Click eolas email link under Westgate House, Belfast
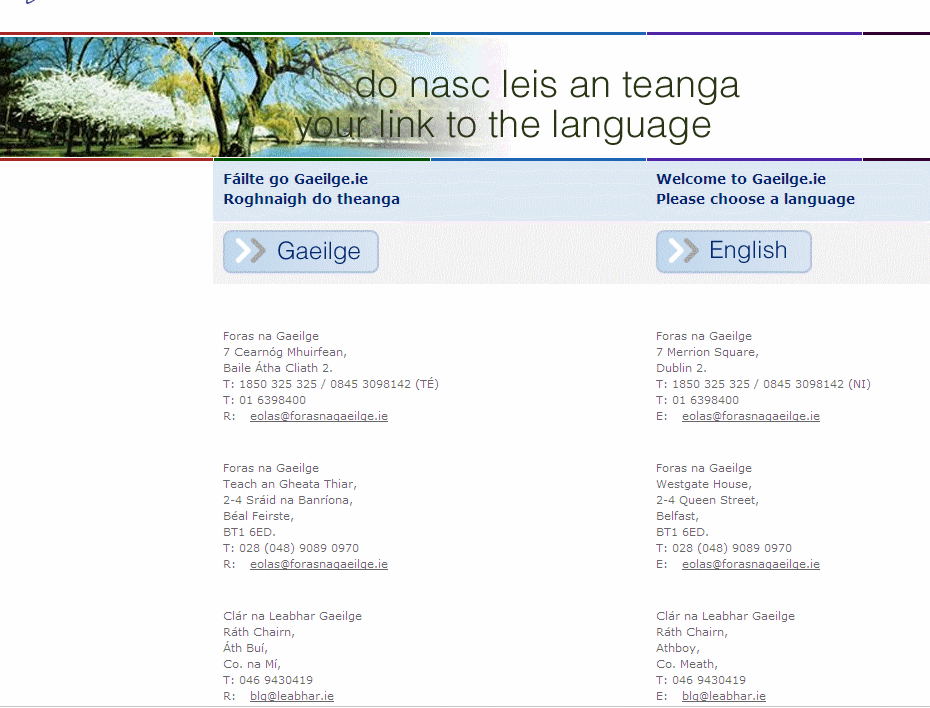Viewport: 930px width, 708px height. pyautogui.click(x=750, y=564)
